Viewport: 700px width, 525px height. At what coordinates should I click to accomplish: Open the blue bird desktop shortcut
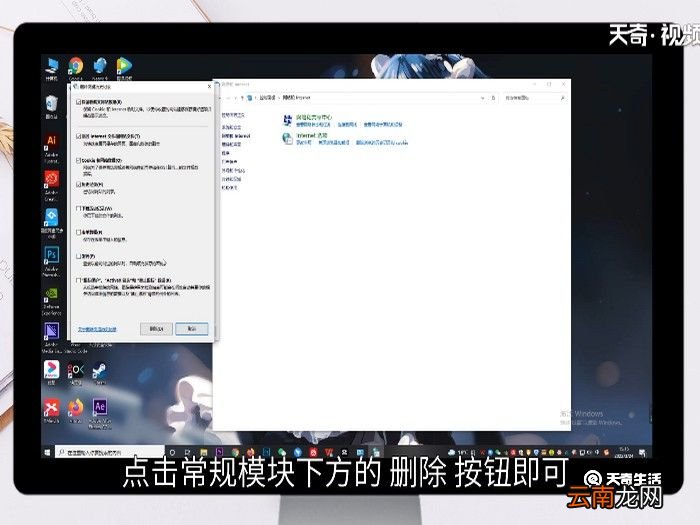tap(100, 69)
